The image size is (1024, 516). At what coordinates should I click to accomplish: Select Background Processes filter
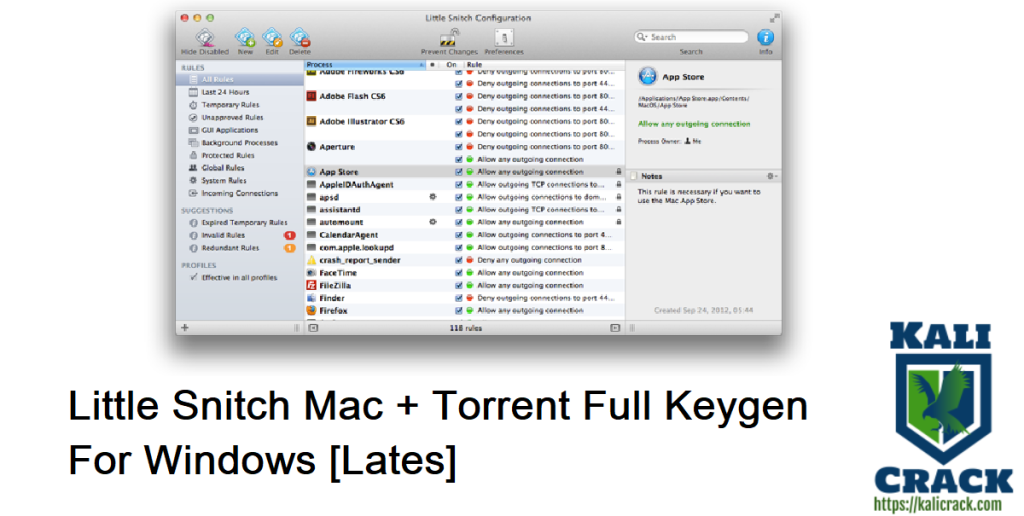pos(239,142)
